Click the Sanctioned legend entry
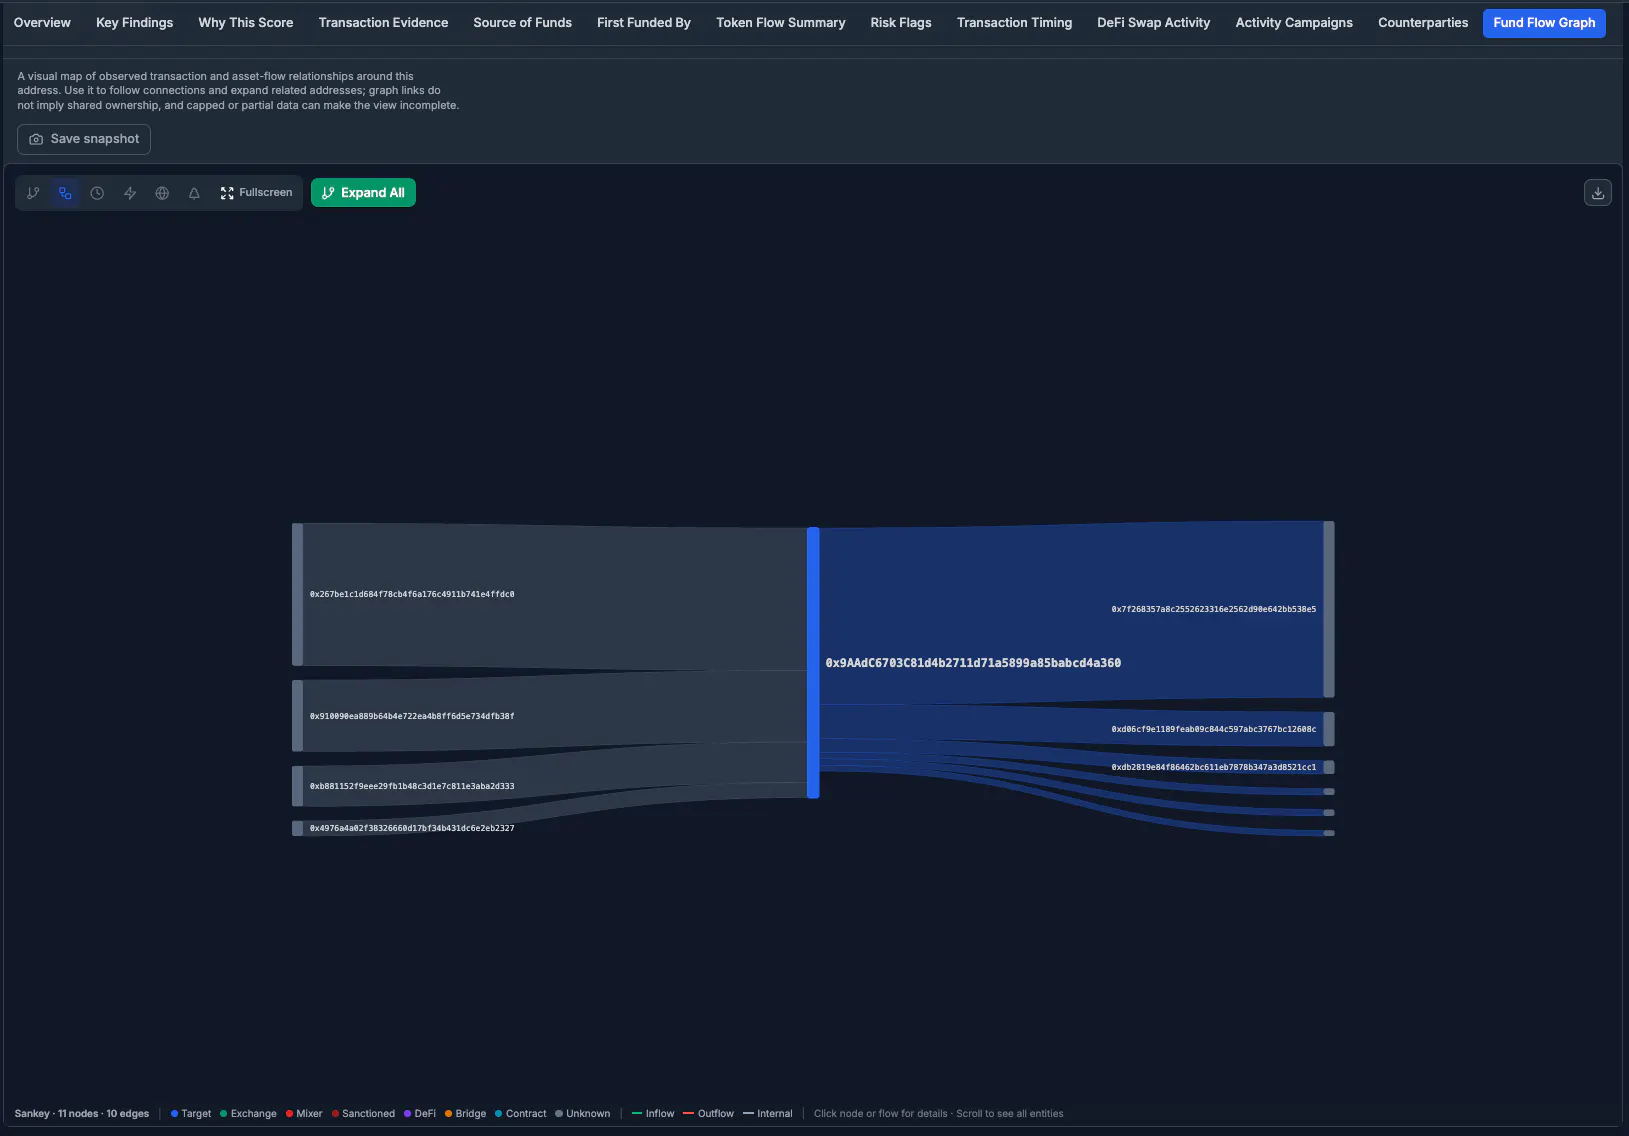 click(x=363, y=1114)
